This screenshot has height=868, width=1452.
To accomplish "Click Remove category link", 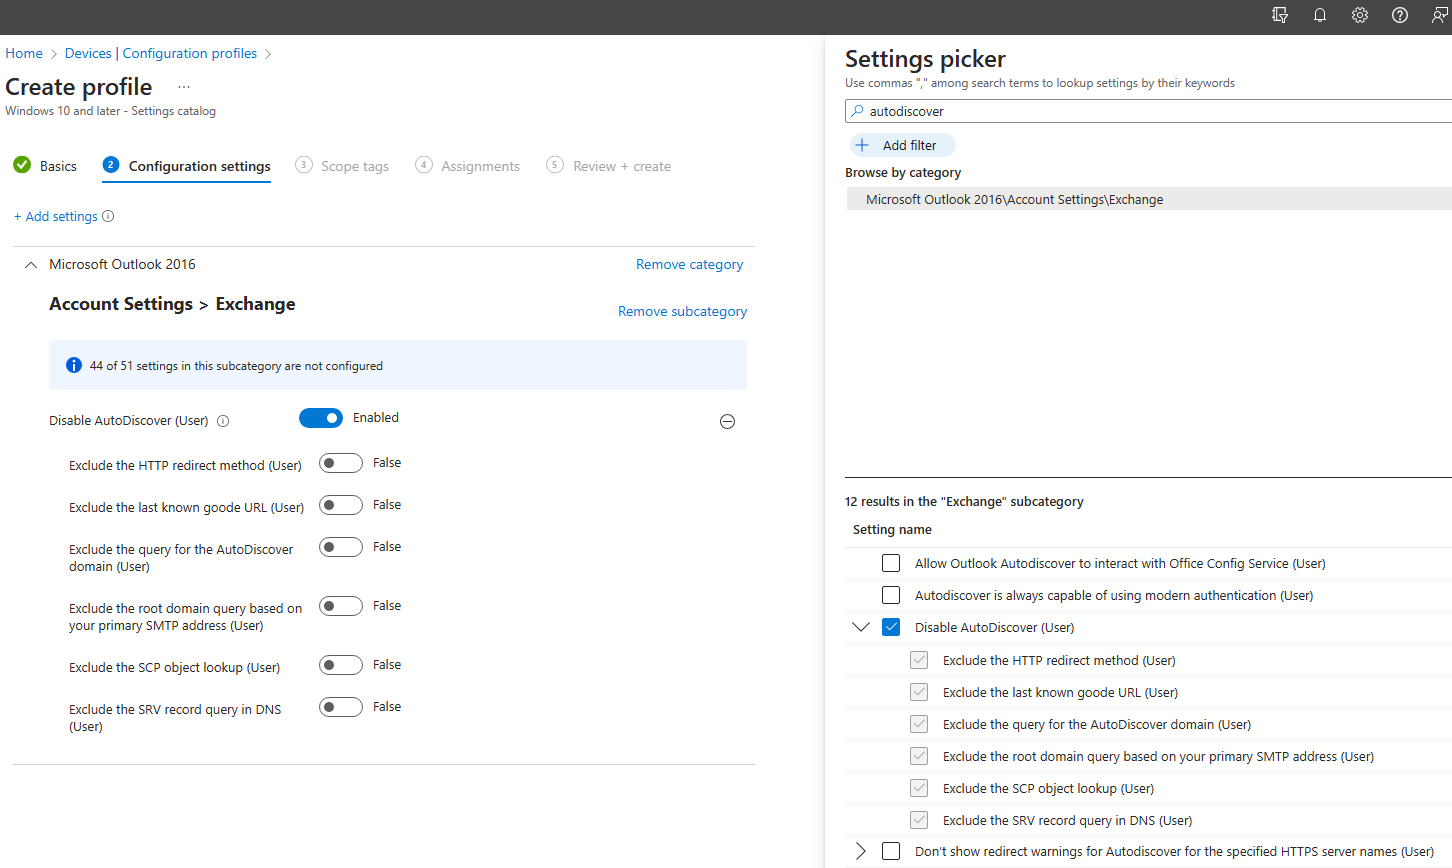I will pyautogui.click(x=690, y=264).
